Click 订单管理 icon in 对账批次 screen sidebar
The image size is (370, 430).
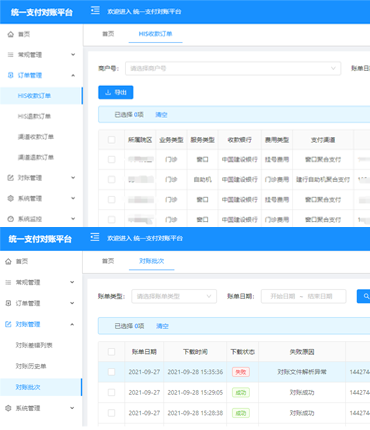pos(9,303)
